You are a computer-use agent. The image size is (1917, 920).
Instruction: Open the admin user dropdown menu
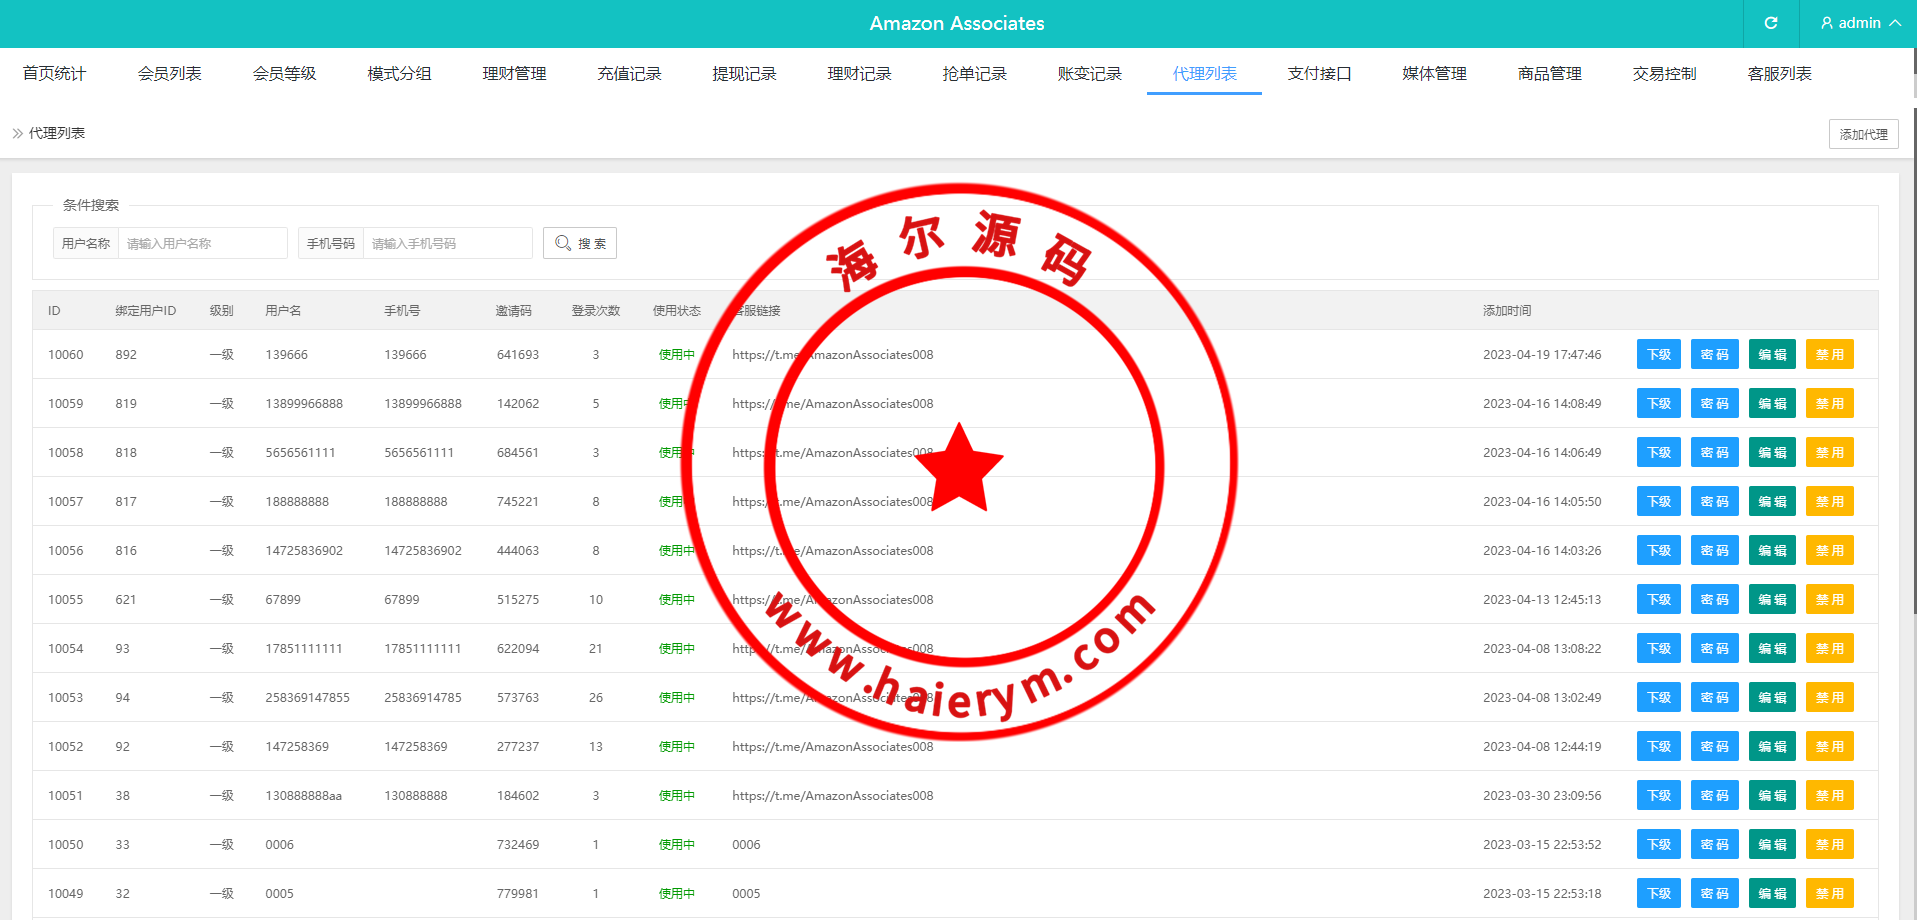click(x=1859, y=23)
